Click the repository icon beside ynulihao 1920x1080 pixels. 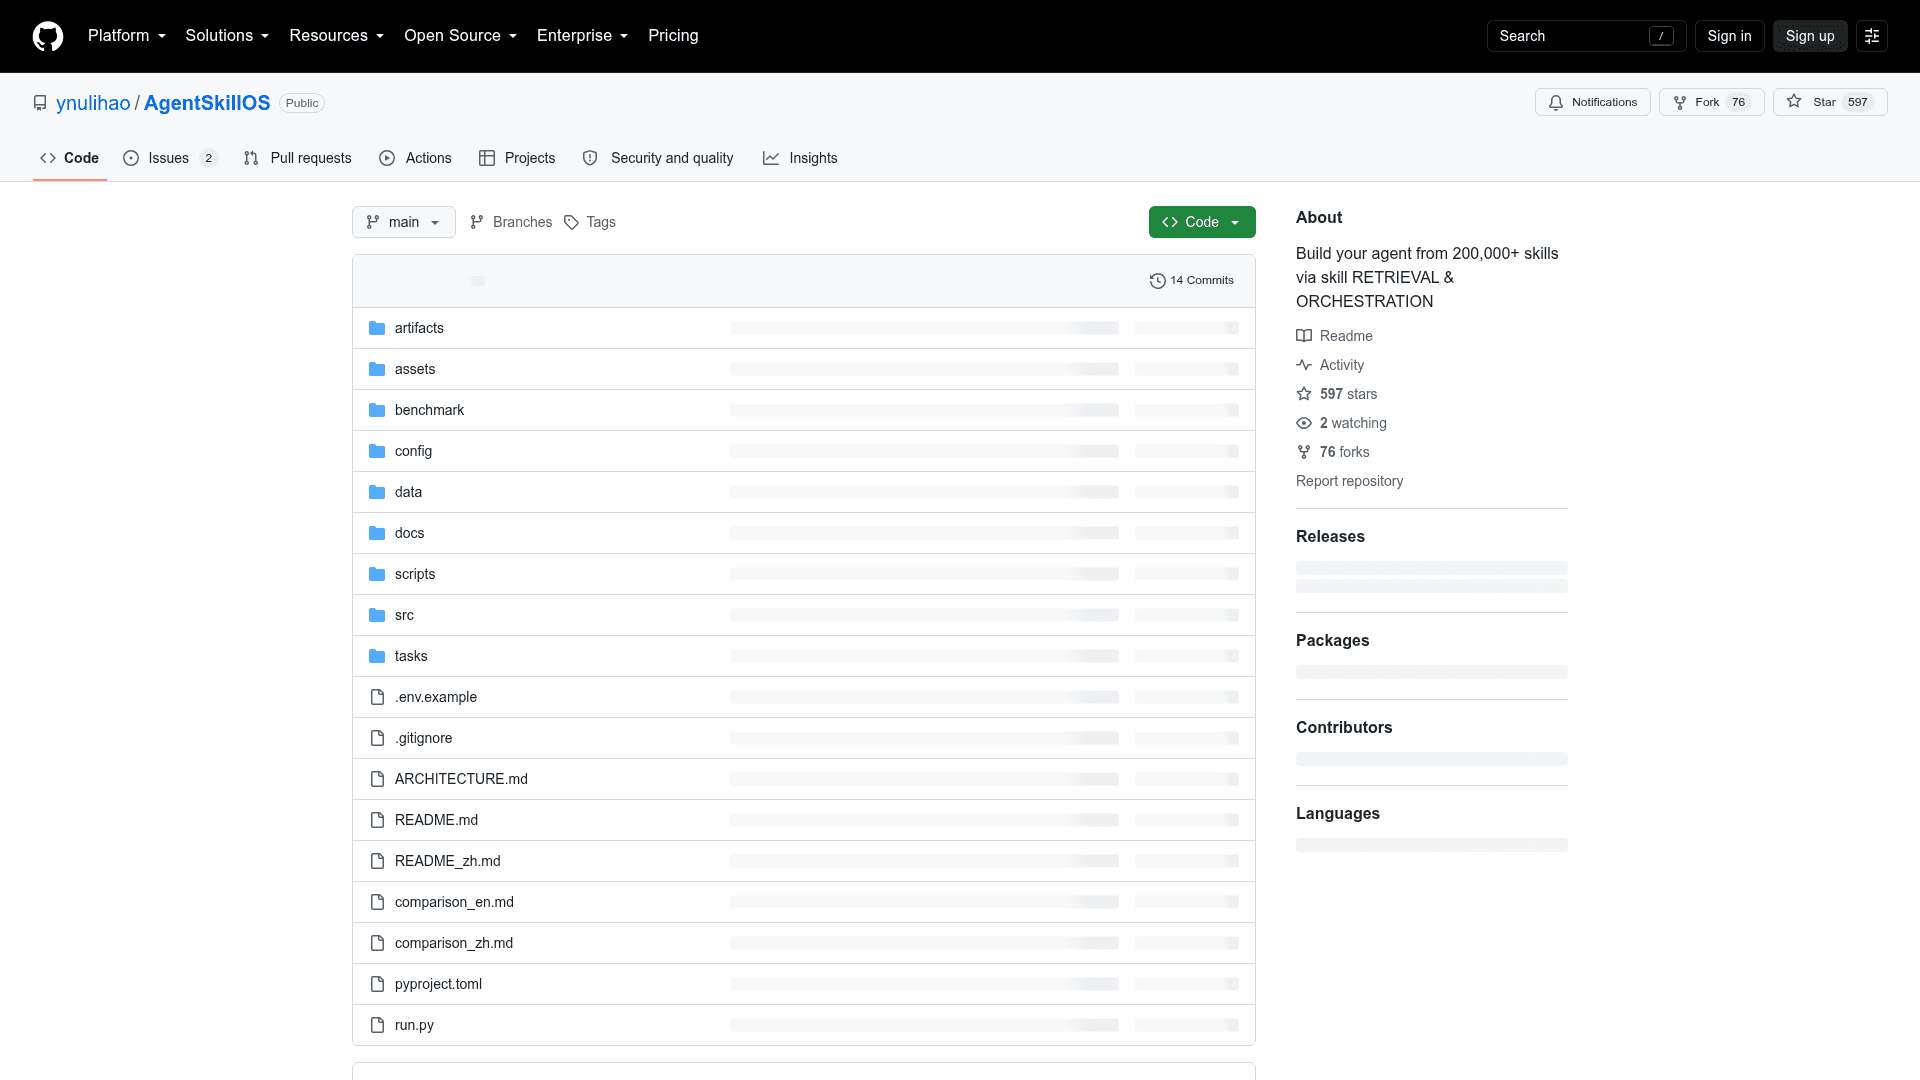(x=40, y=103)
